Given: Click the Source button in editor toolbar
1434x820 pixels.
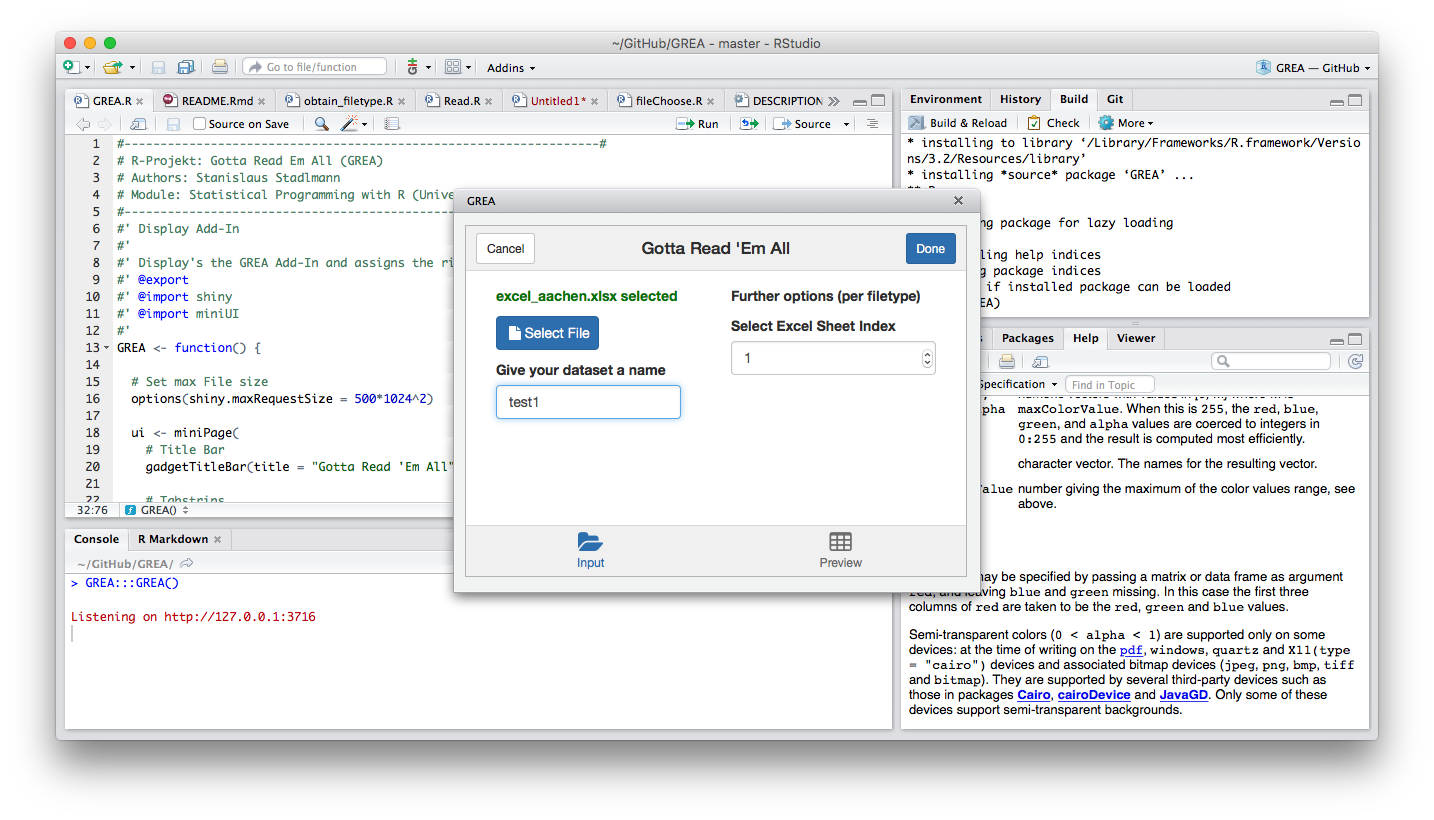Looking at the screenshot, I should (x=802, y=124).
